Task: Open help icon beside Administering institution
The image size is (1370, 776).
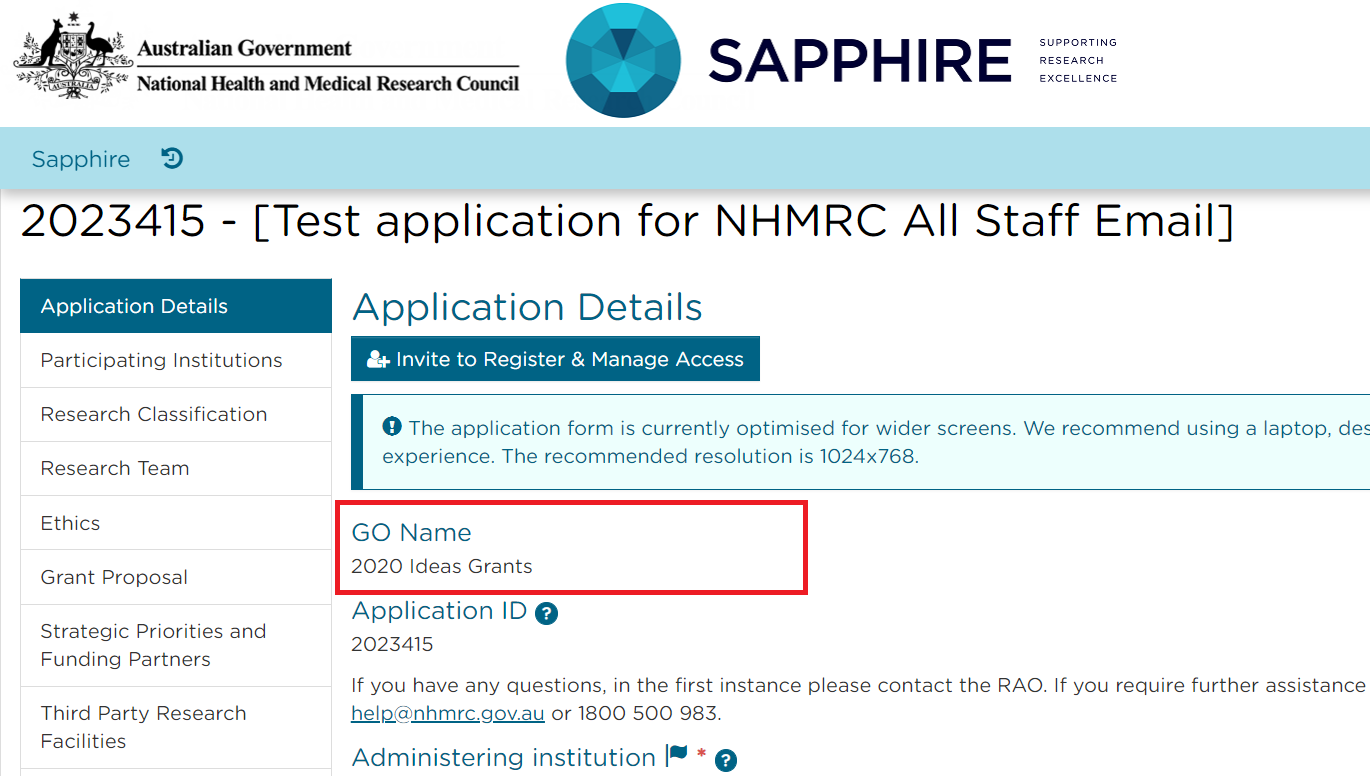Action: 726,761
